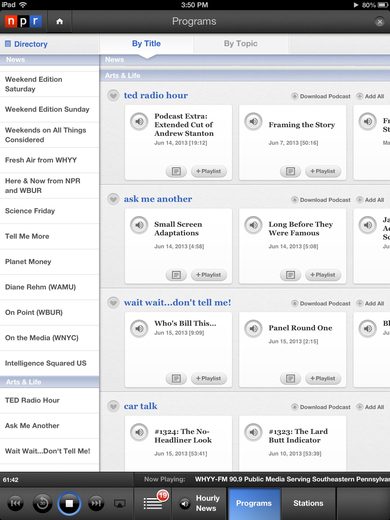Add Small Screen Adaptations to playlist
Viewport: 390px width, 520px height.
(x=209, y=275)
